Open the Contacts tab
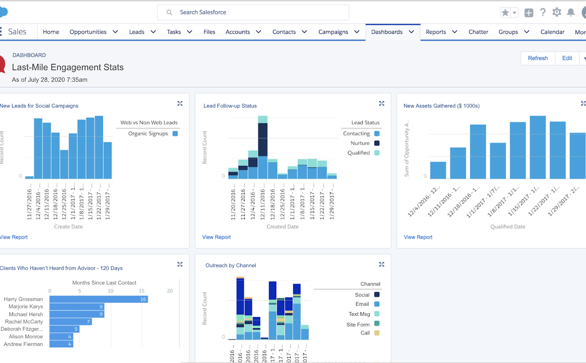The height and width of the screenshot is (363, 586). (284, 32)
